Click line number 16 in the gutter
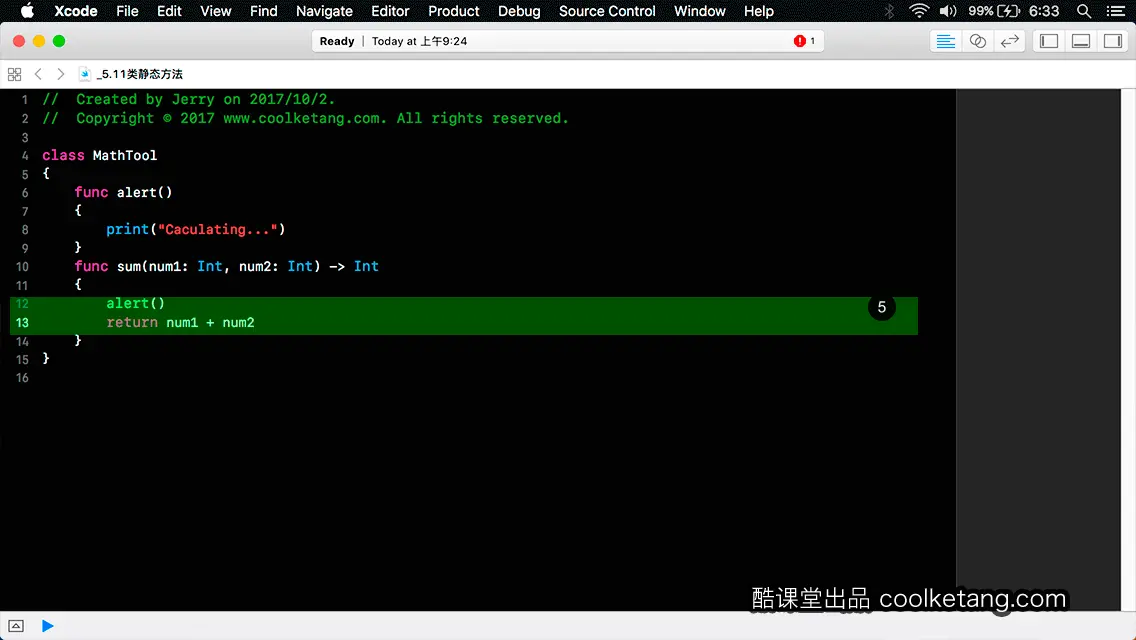 point(22,378)
